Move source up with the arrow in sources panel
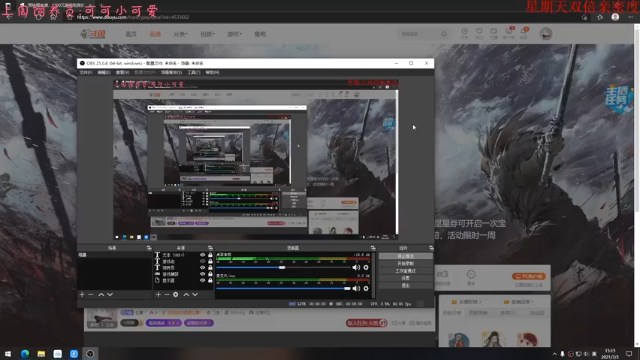Screen dimensions: 640x360 tap(186, 294)
